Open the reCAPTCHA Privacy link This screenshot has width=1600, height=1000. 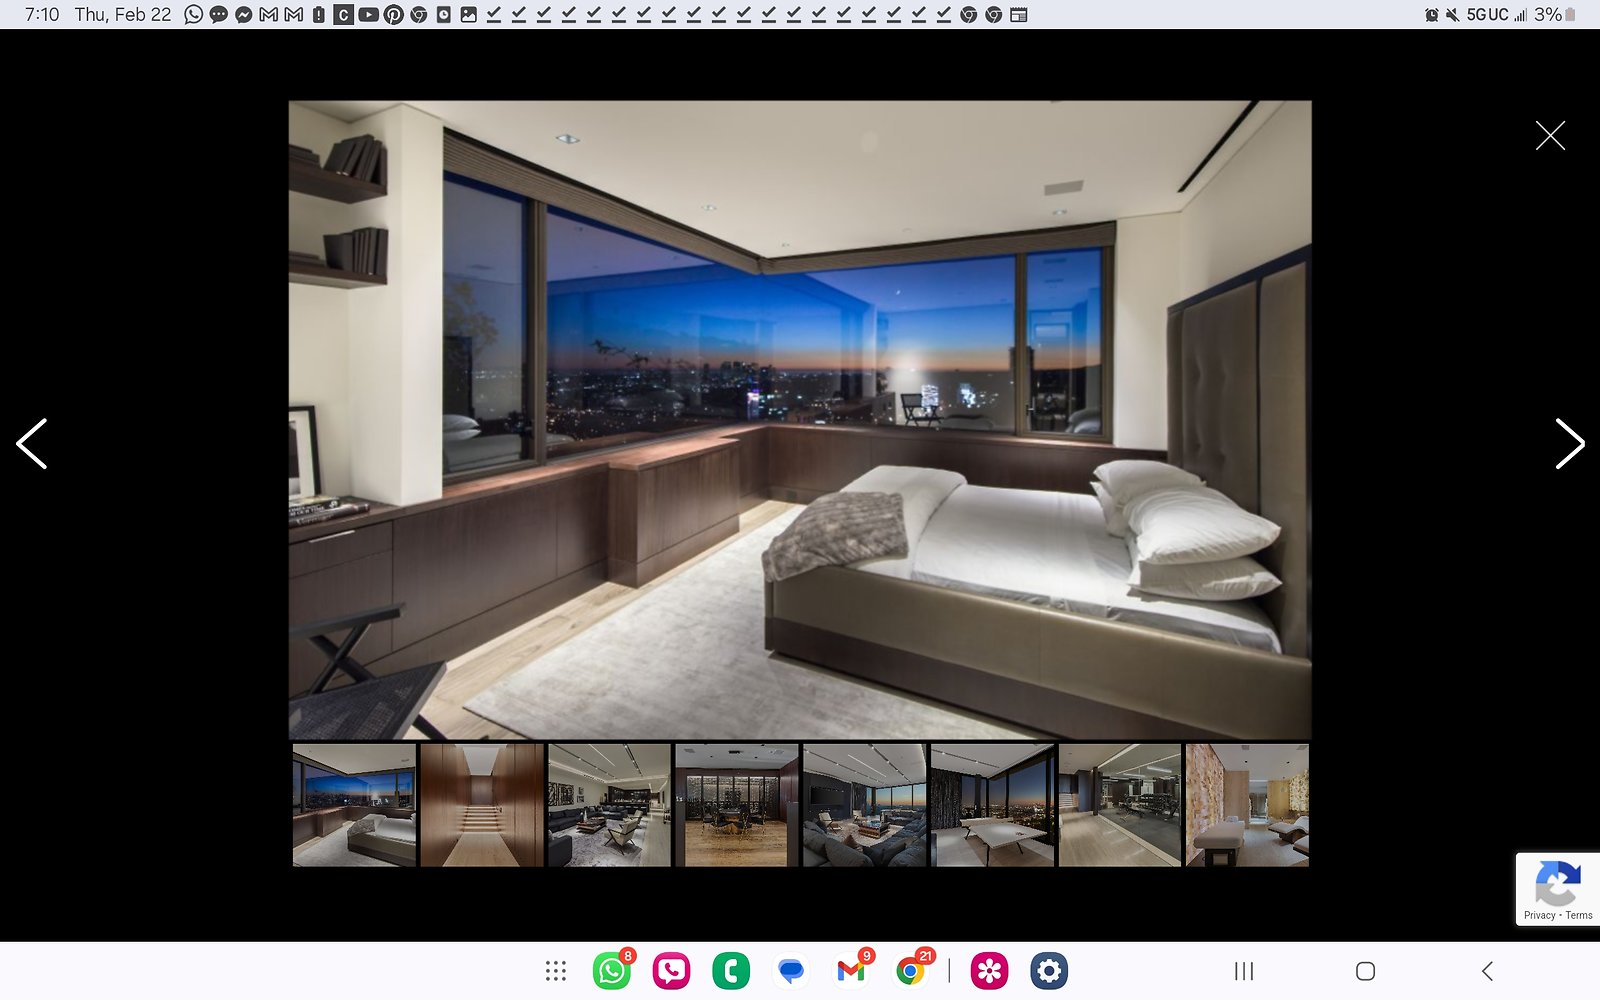pos(1539,915)
